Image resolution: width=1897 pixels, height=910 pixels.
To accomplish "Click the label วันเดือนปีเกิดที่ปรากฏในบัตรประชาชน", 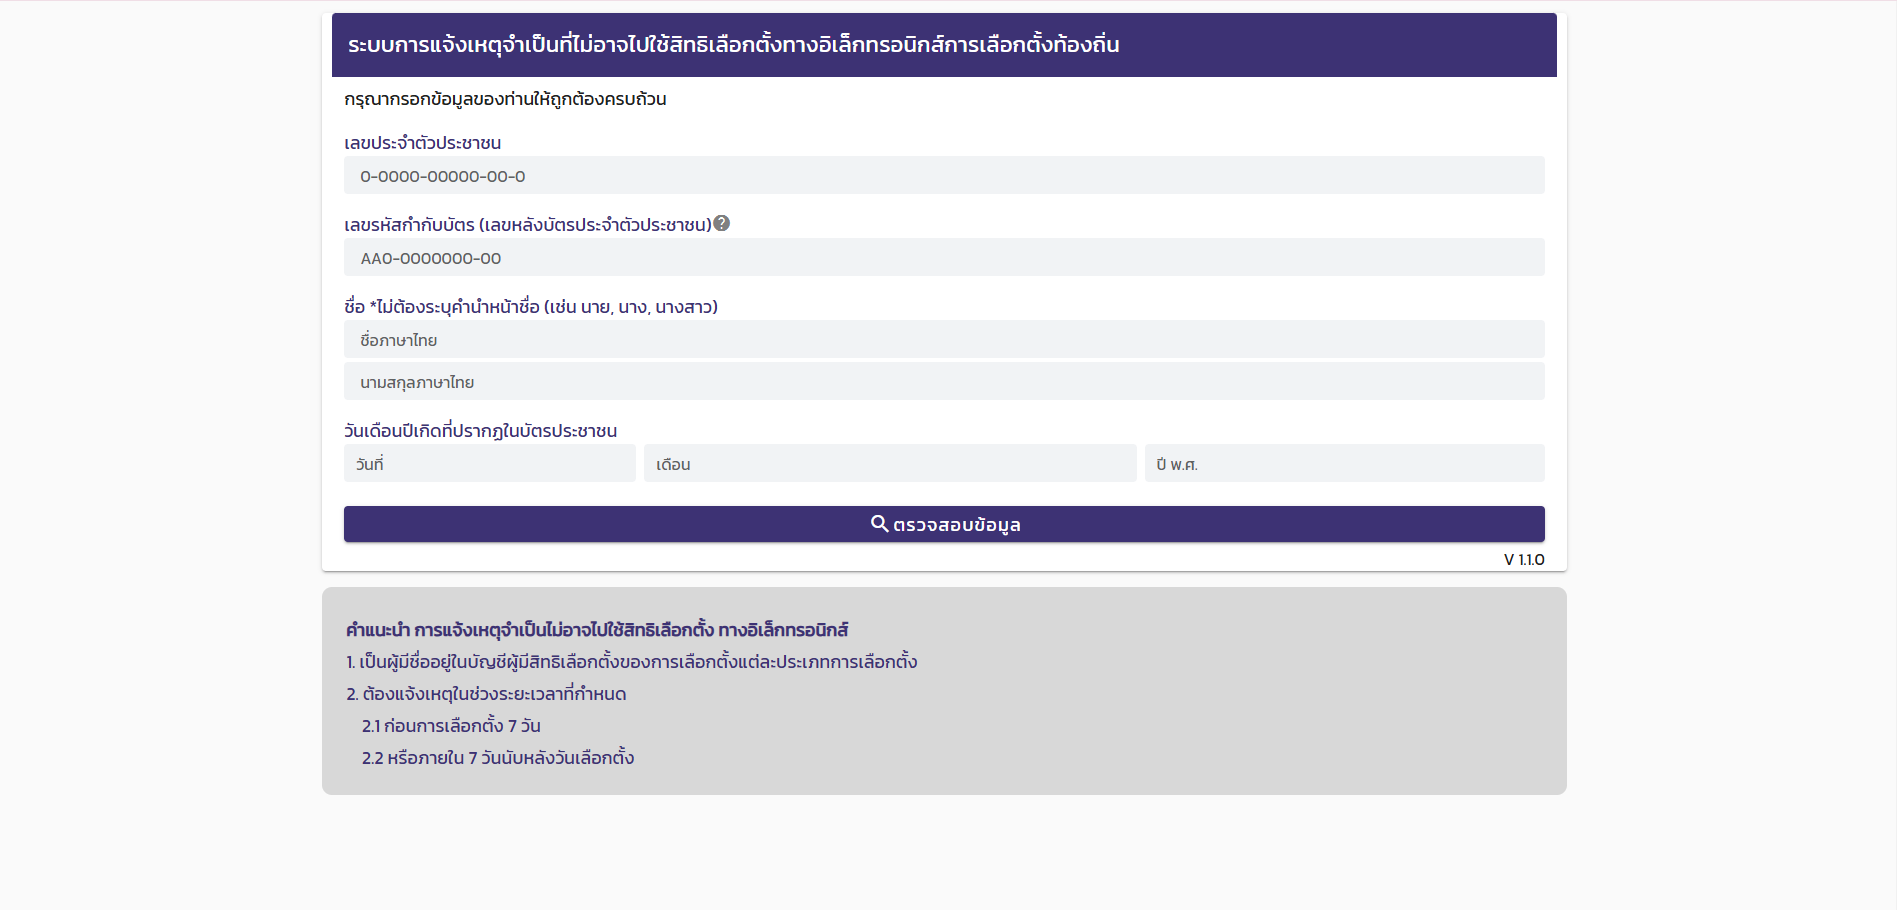I will click(480, 431).
